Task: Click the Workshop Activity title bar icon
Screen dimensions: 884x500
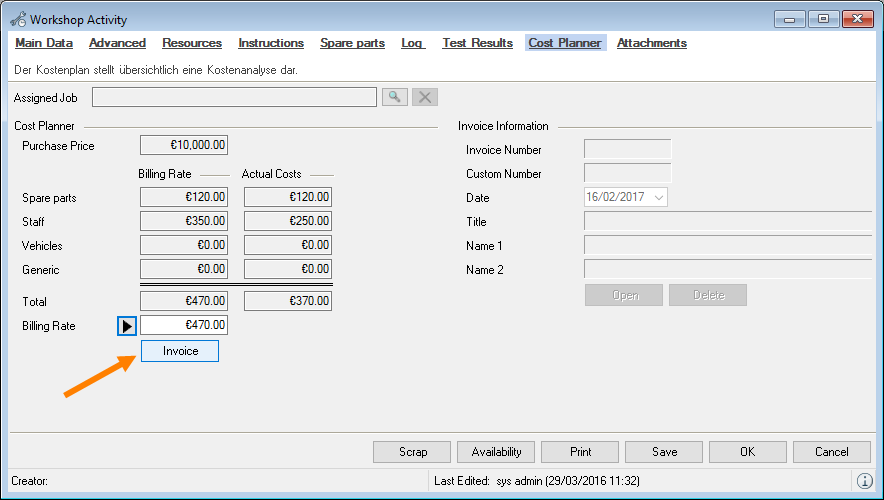Action: pyautogui.click(x=17, y=19)
